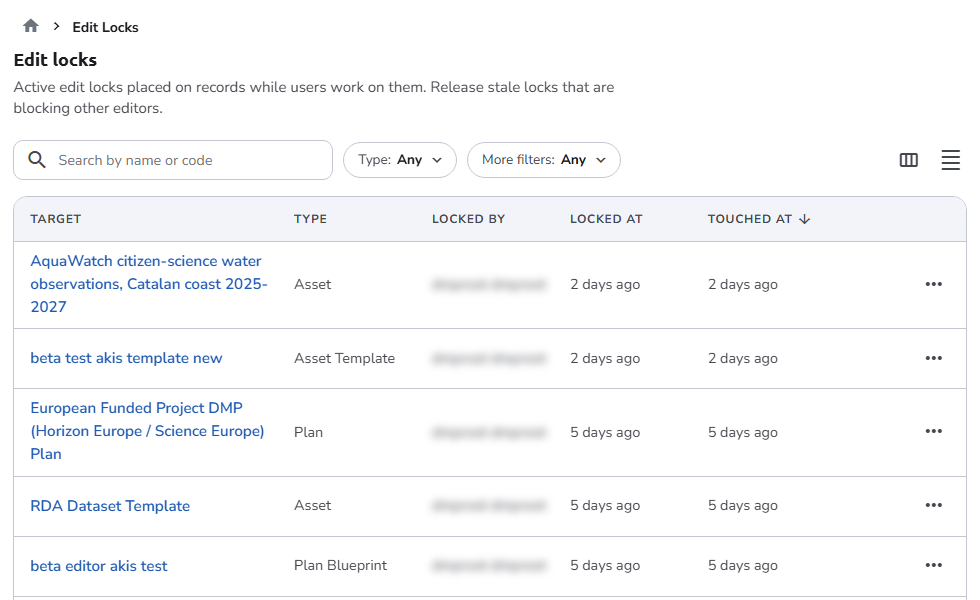This screenshot has width=980, height=600.
Task: Open actions menu for beta editor akis test row
Action: pos(933,565)
